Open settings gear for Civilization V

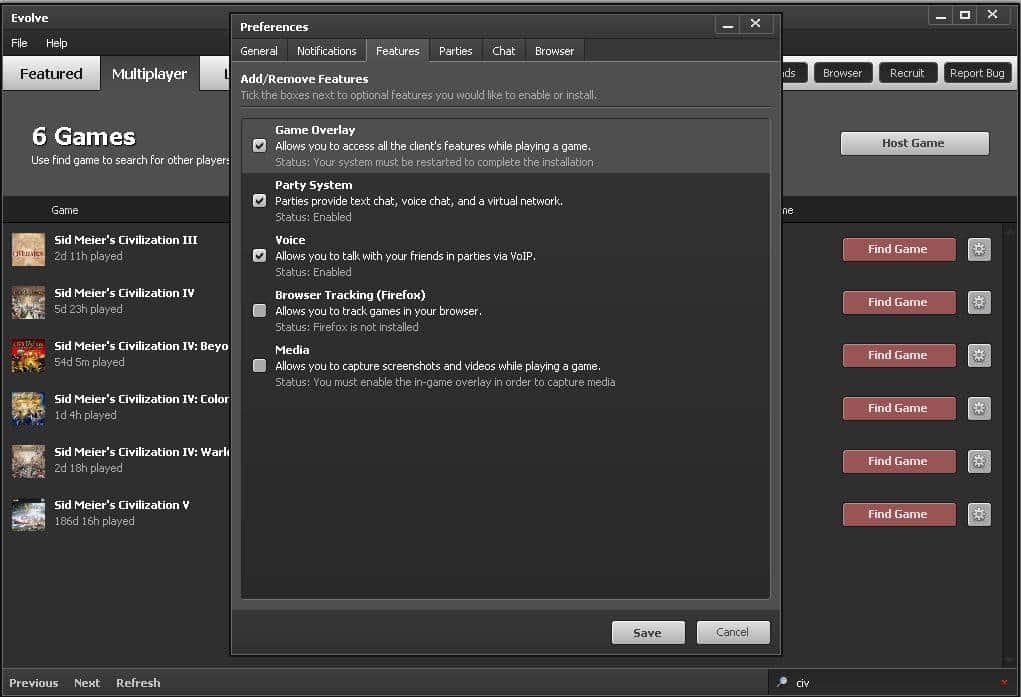(979, 515)
